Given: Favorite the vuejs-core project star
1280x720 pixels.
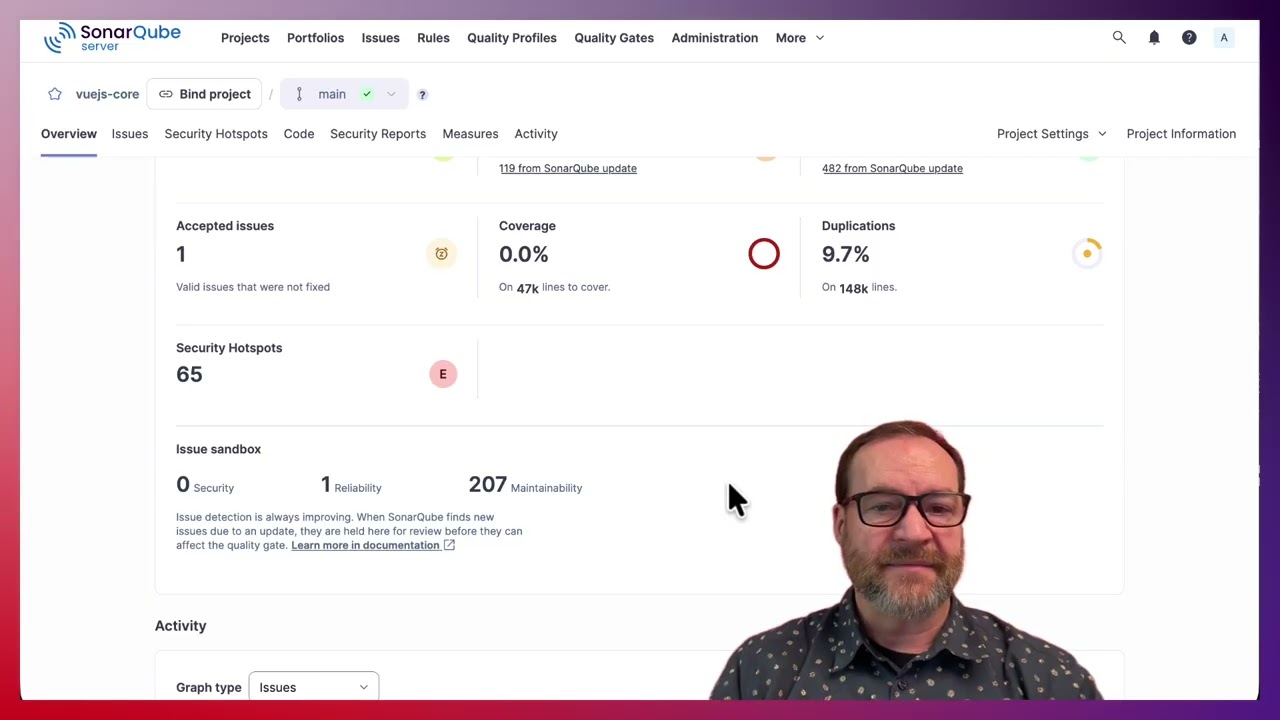Looking at the screenshot, I should (x=55, y=94).
